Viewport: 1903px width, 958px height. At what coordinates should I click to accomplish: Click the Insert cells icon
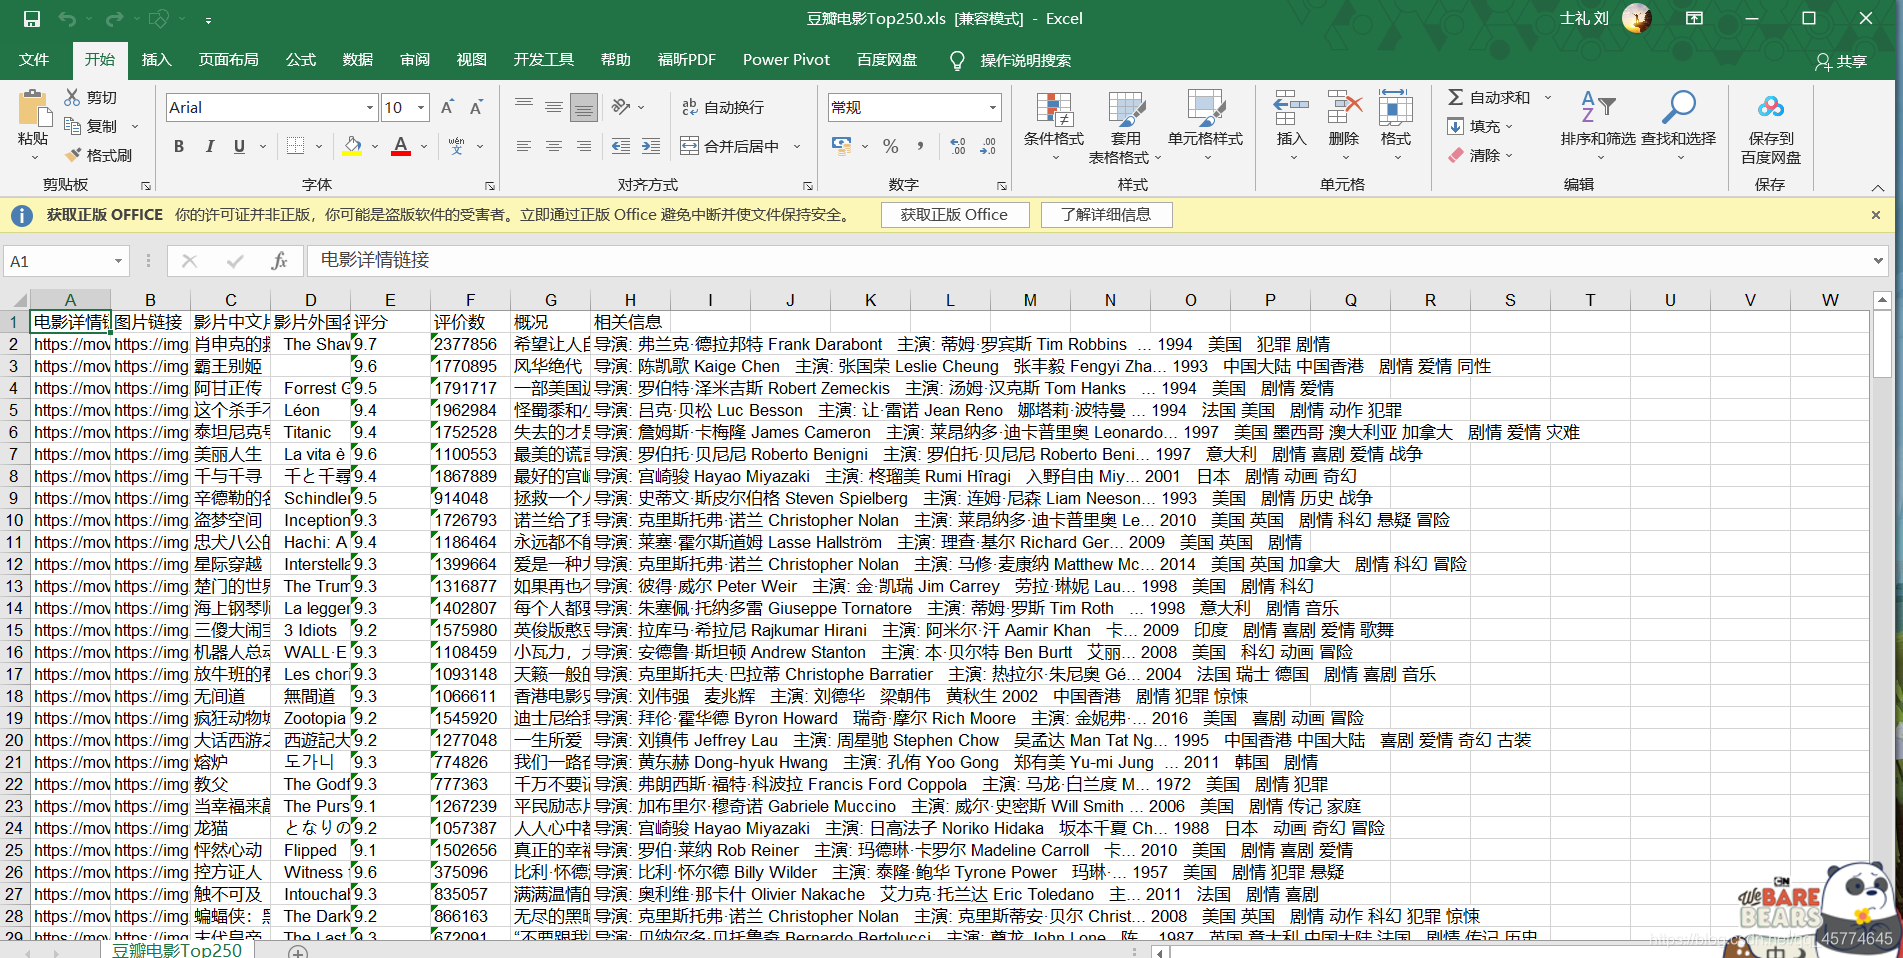pyautogui.click(x=1291, y=108)
